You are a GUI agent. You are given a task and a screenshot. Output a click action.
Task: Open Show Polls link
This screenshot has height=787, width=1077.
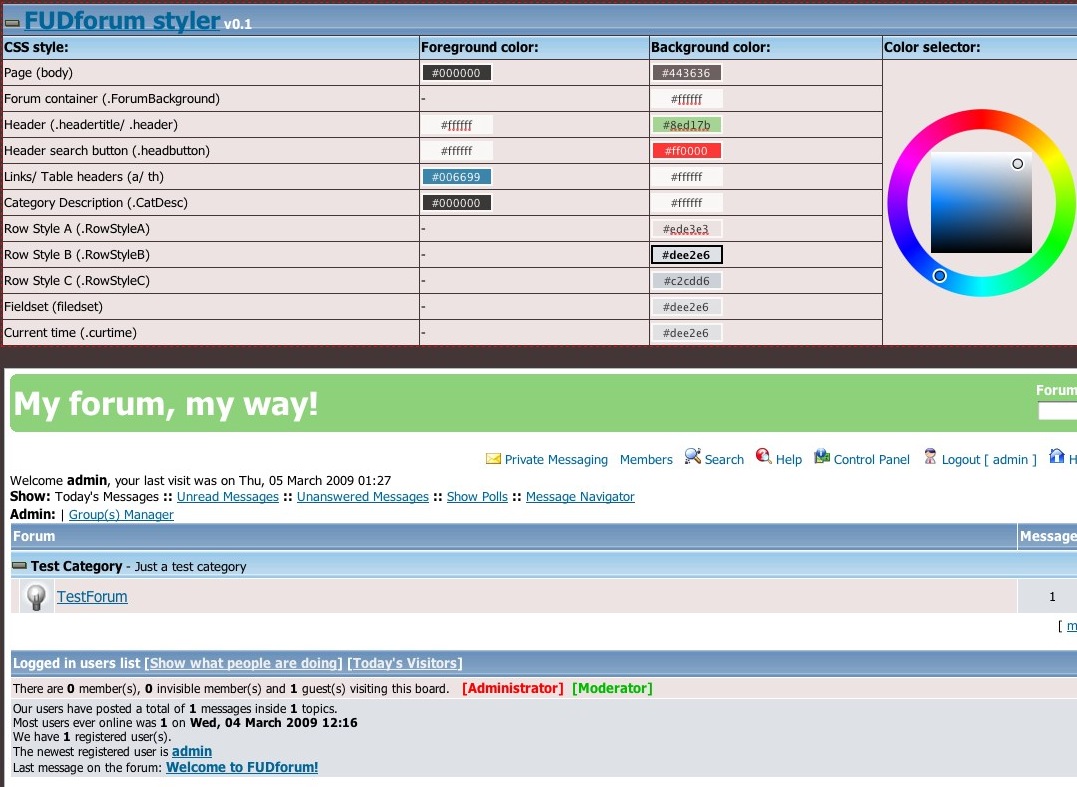tap(477, 497)
